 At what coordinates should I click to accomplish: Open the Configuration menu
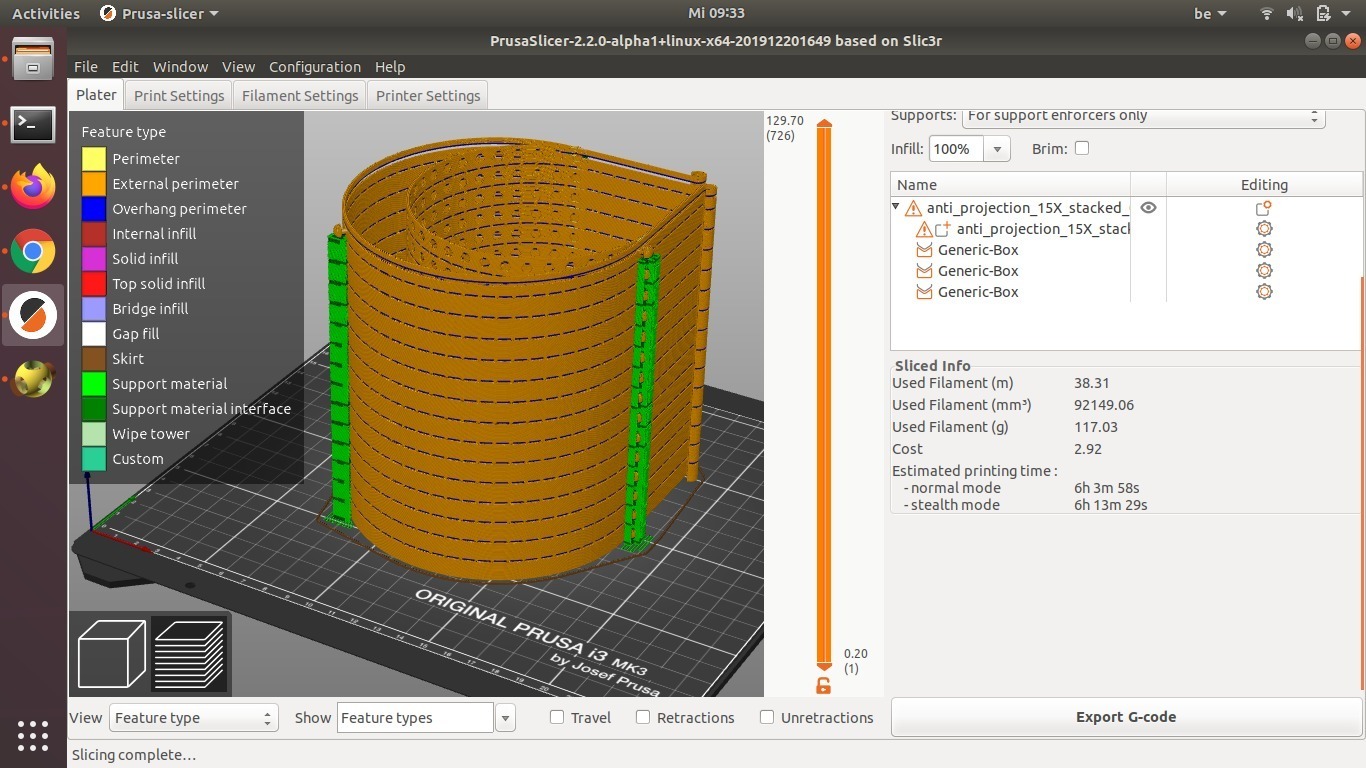pyautogui.click(x=315, y=67)
